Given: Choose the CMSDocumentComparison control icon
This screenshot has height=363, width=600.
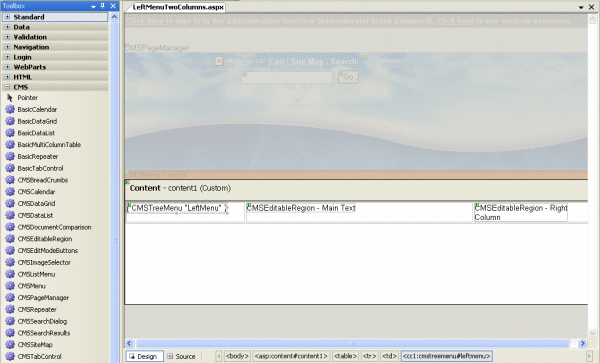Looking at the screenshot, I should coord(10,227).
